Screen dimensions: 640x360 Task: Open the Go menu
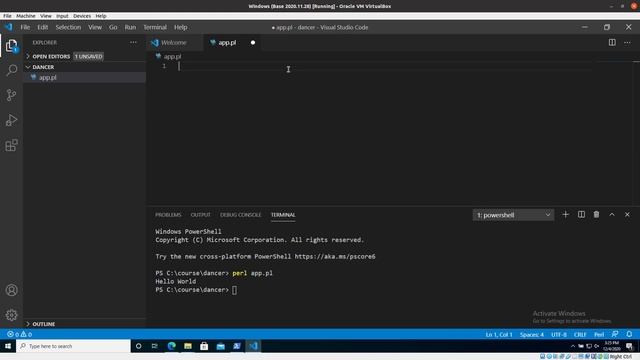(x=113, y=27)
